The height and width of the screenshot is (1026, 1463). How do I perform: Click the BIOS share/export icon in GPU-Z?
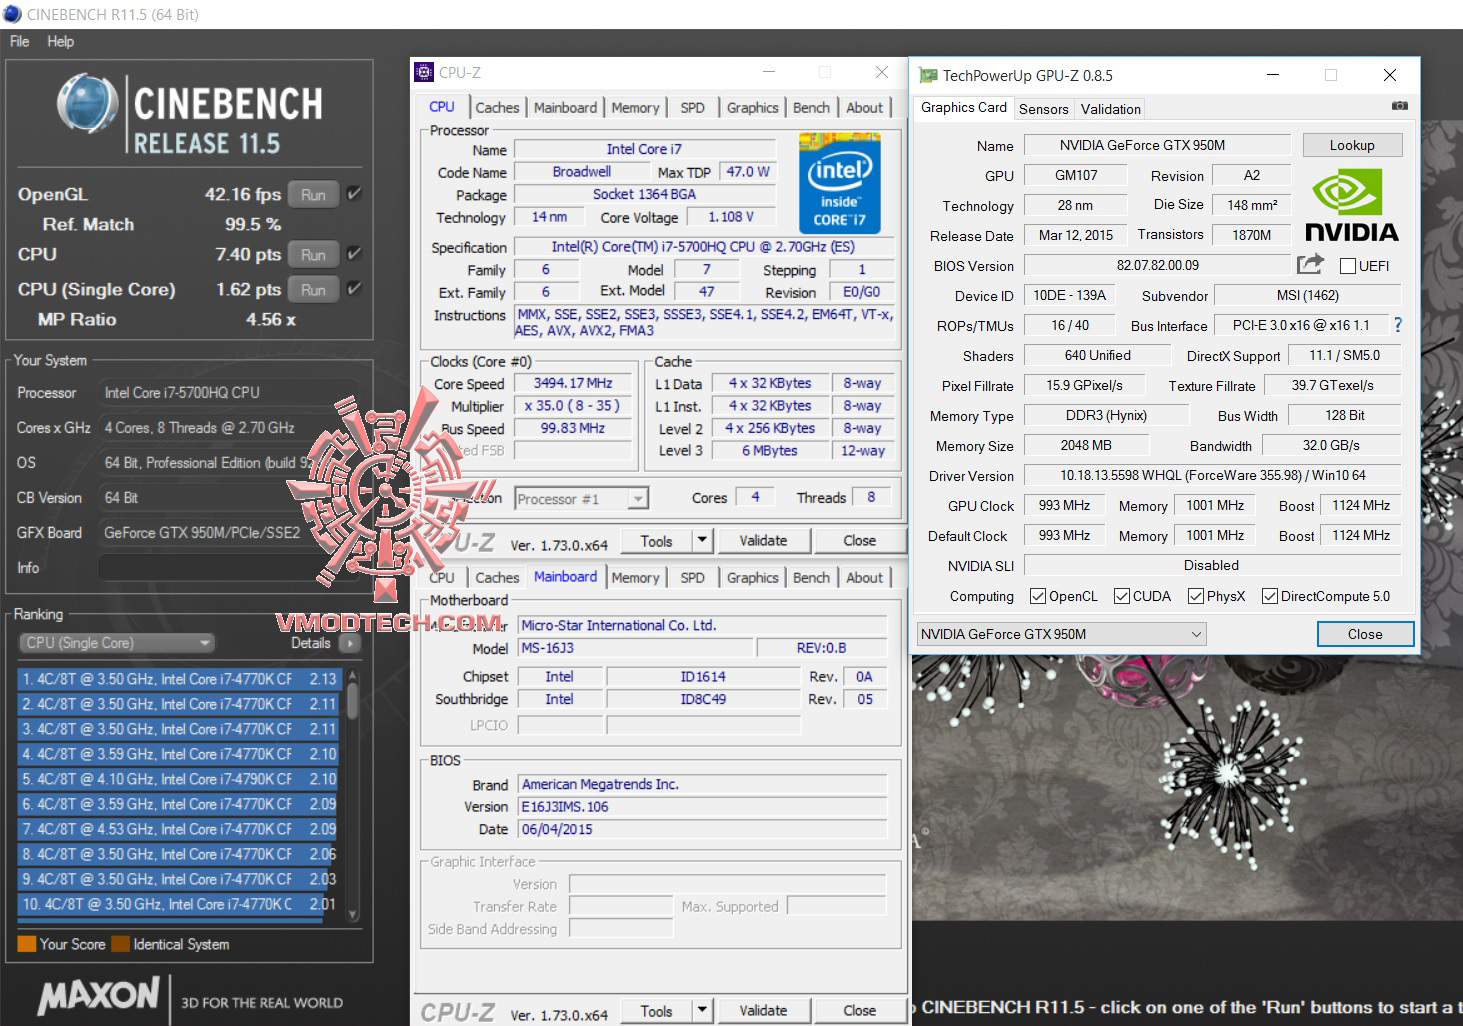click(1310, 265)
